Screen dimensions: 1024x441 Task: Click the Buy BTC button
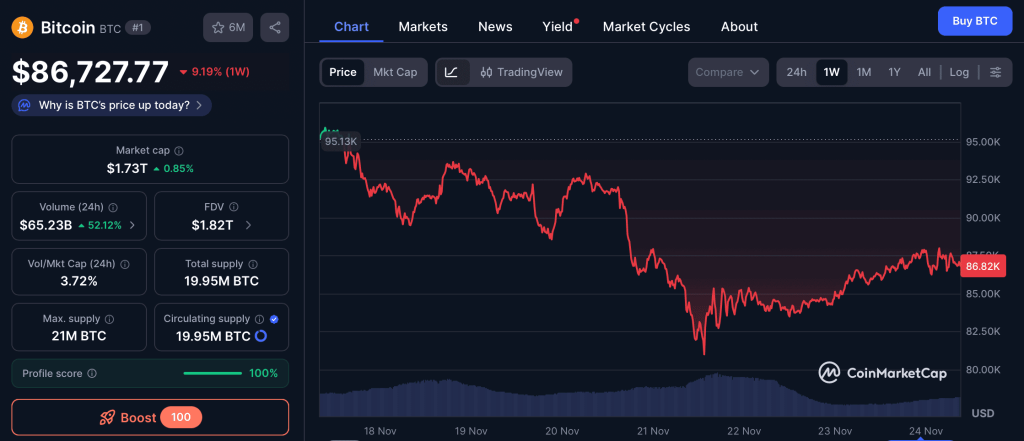click(x=974, y=21)
